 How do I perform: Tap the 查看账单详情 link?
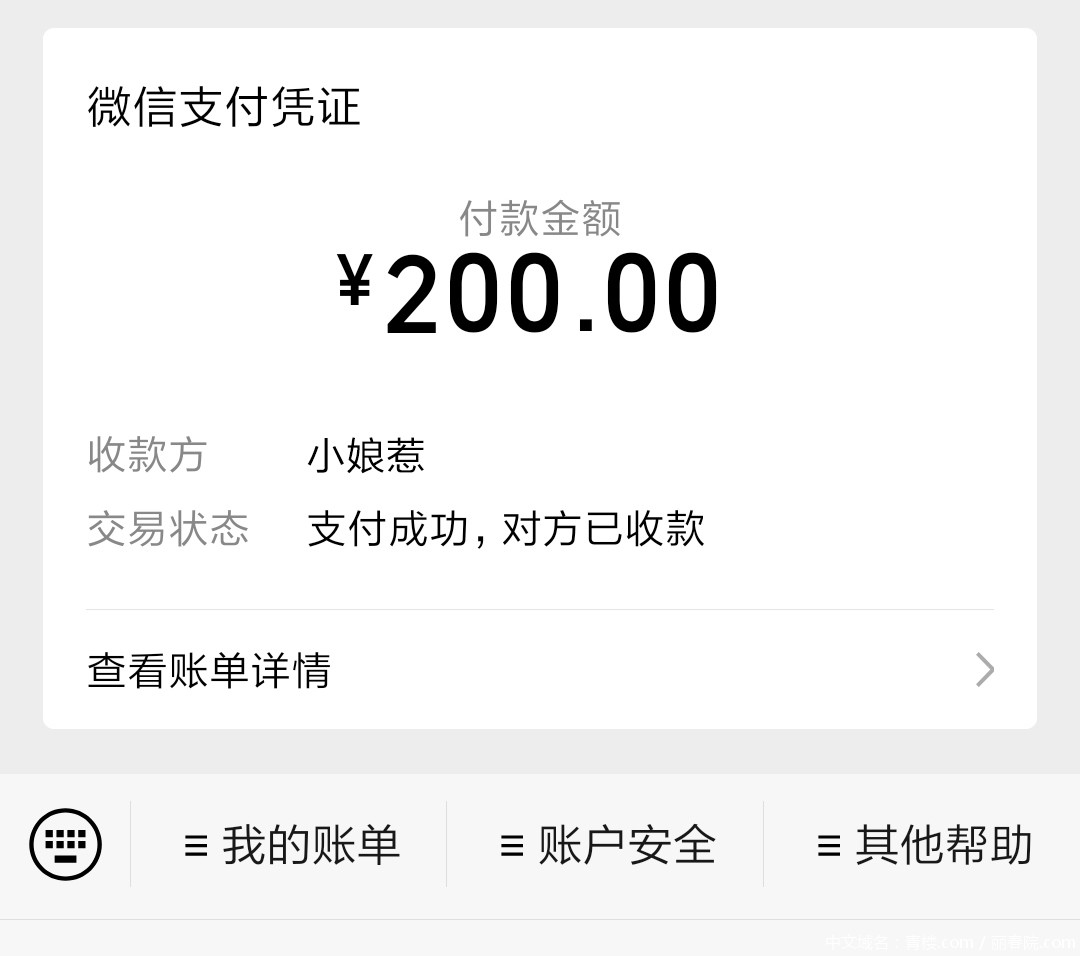point(209,670)
